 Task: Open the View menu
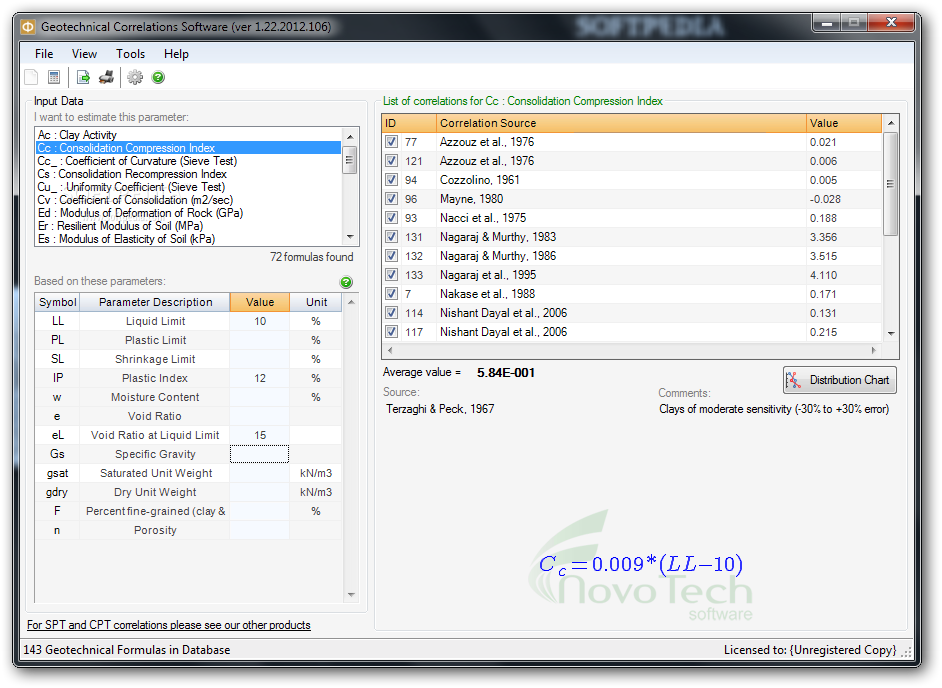84,54
